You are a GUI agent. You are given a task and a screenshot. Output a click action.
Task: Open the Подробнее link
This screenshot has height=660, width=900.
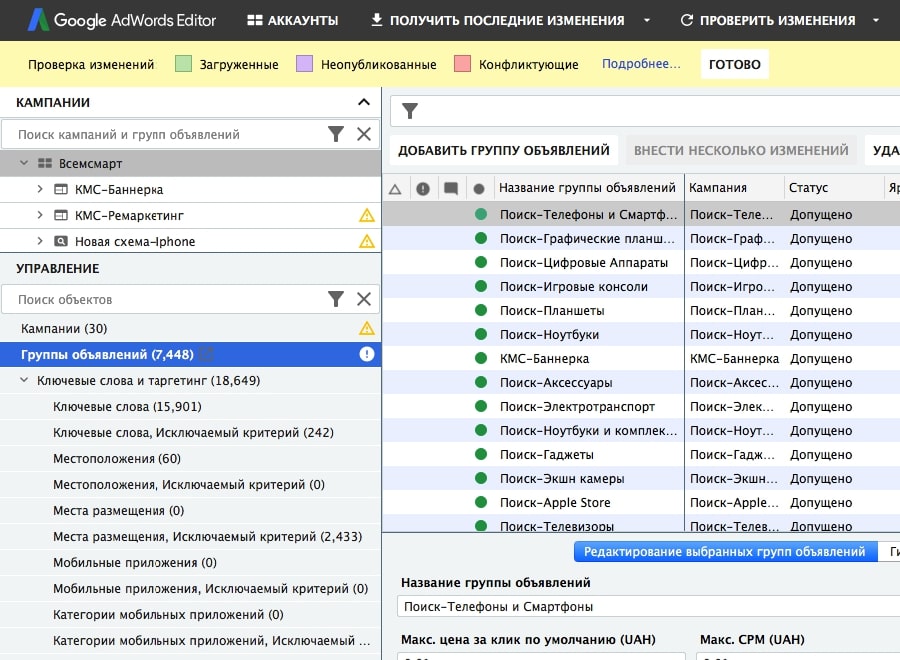[641, 64]
